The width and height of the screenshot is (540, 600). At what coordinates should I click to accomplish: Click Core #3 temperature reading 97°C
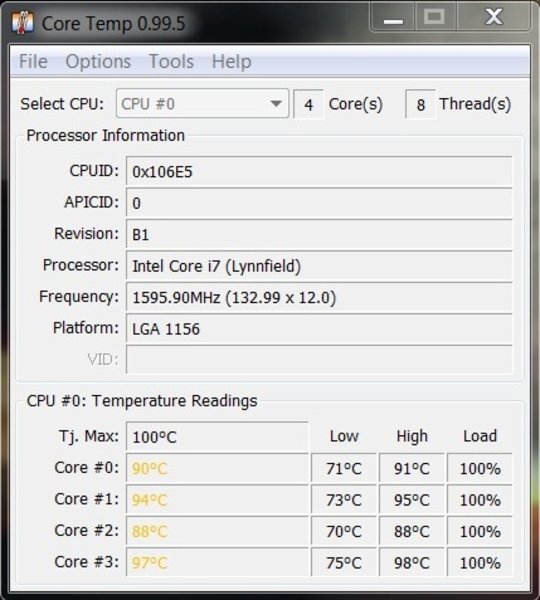click(x=217, y=562)
